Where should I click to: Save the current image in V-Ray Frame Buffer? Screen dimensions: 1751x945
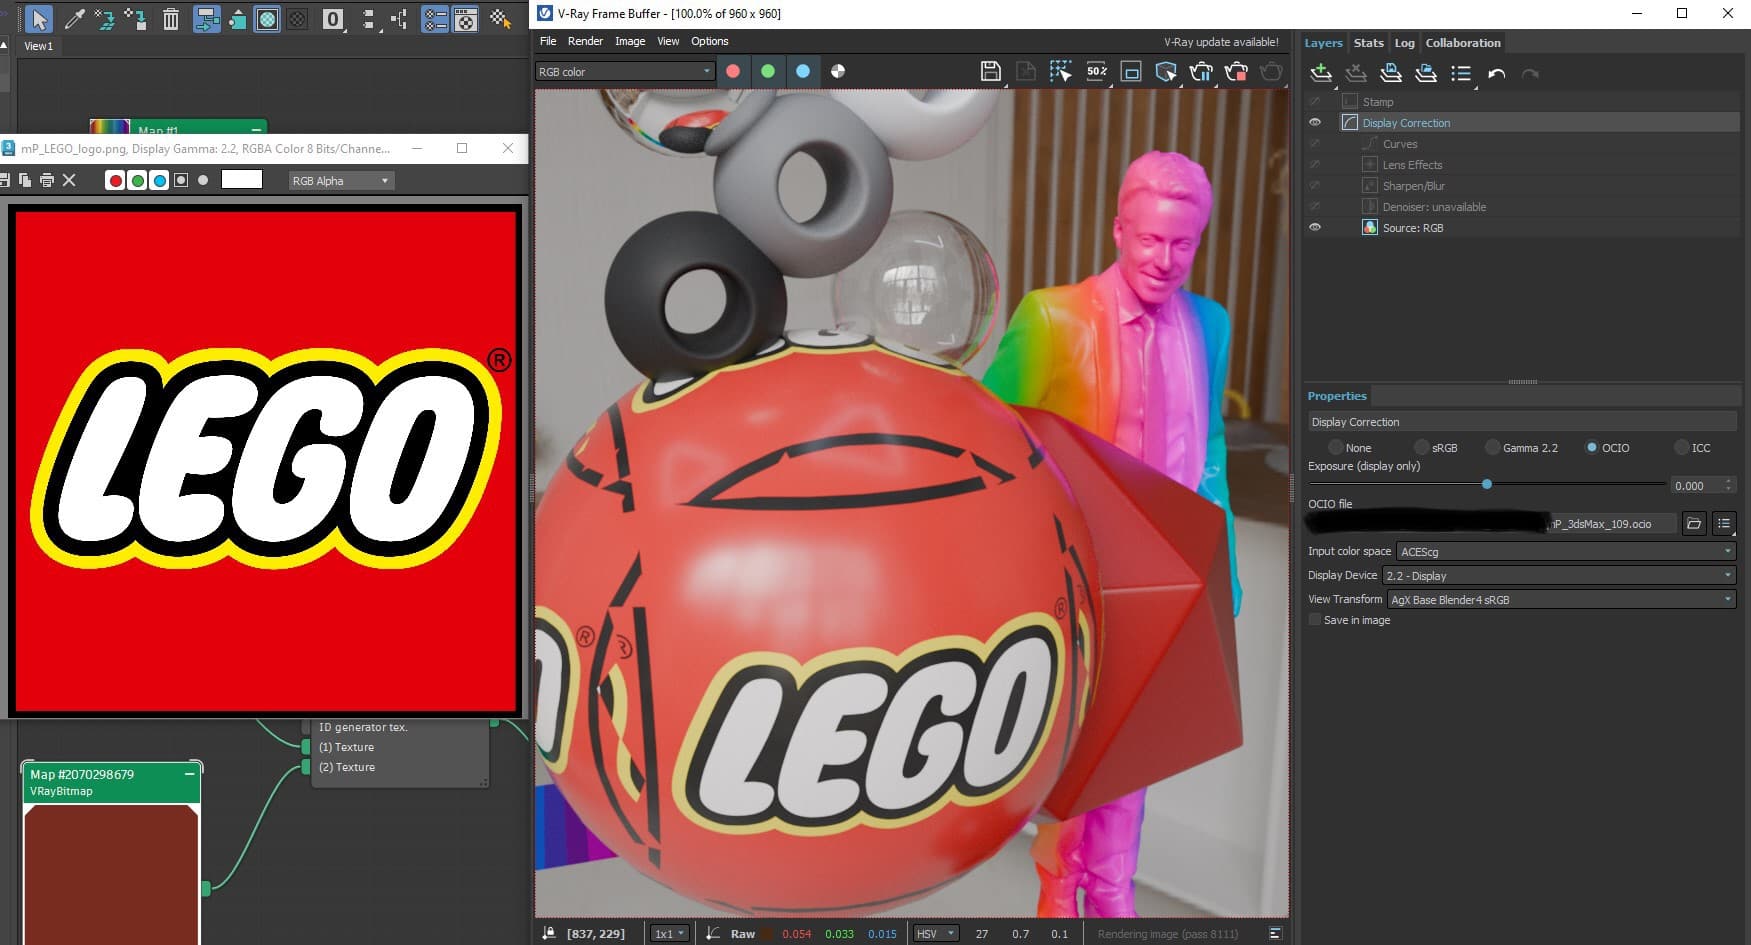(990, 71)
